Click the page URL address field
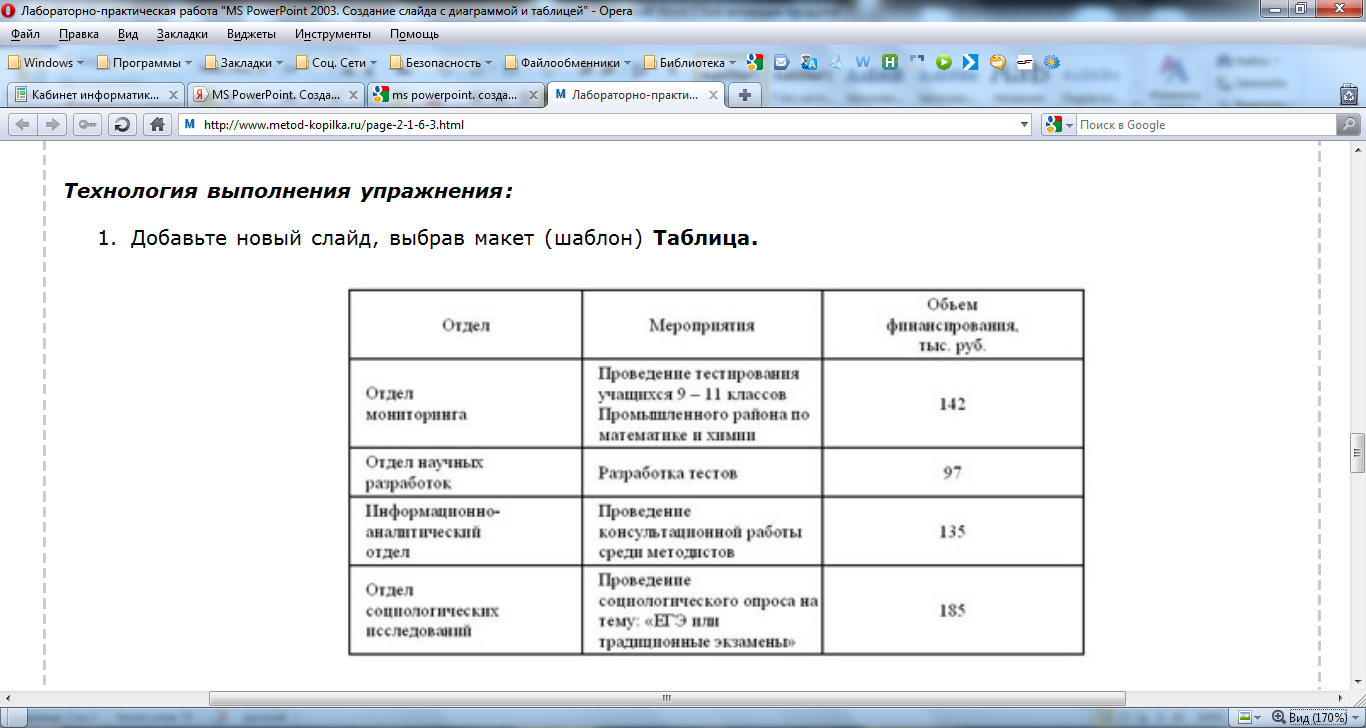This screenshot has width=1366, height=728. tap(605, 125)
